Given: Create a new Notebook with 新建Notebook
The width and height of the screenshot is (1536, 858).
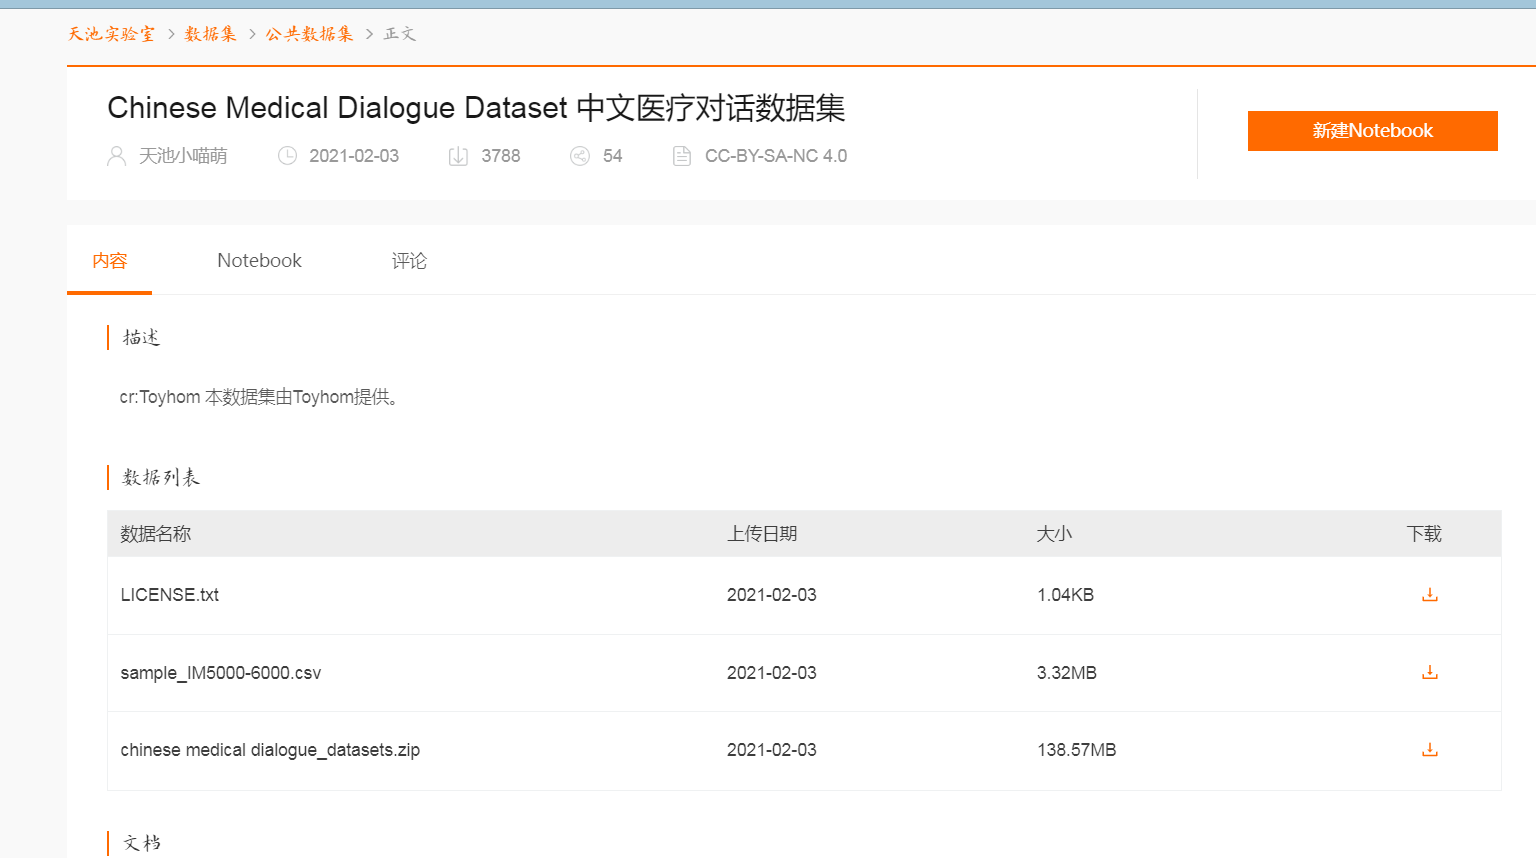Looking at the screenshot, I should pos(1372,131).
